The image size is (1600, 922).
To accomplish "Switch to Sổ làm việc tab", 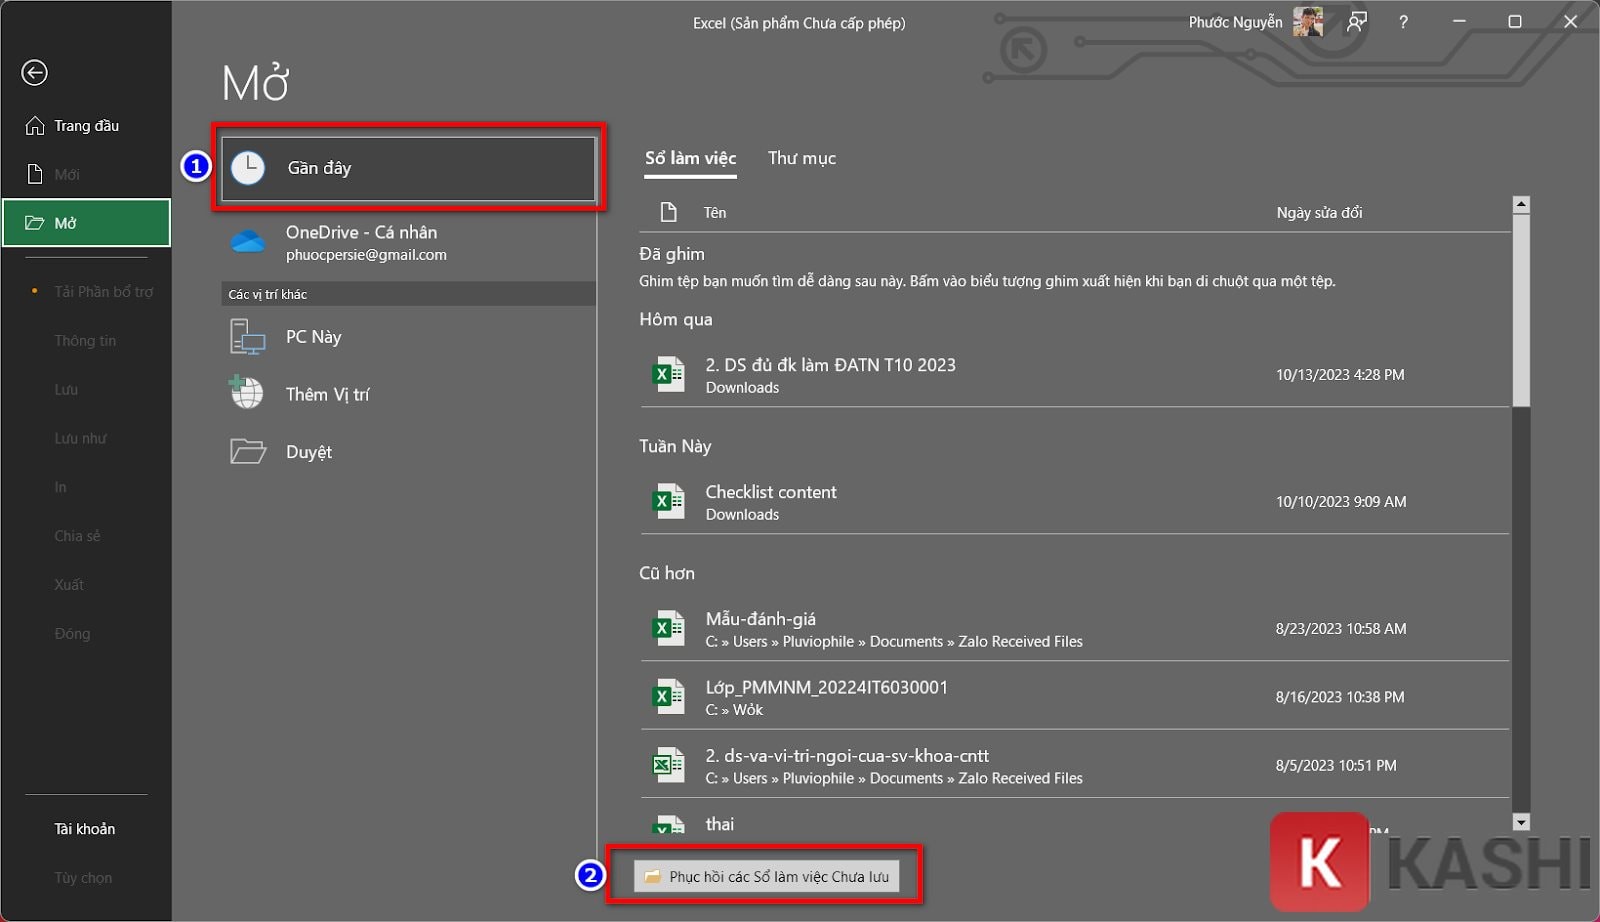I will 690,158.
